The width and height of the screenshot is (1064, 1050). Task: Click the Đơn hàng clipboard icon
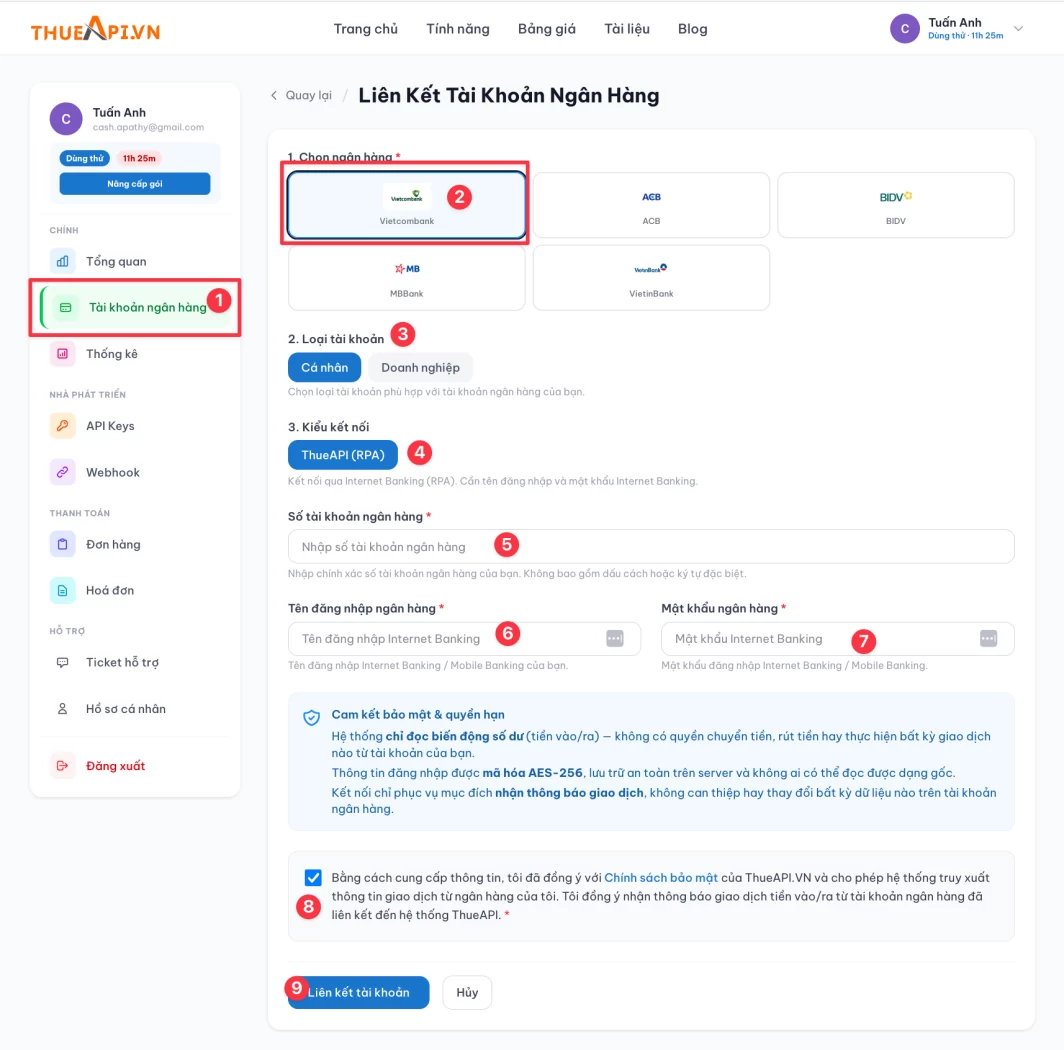coord(63,545)
